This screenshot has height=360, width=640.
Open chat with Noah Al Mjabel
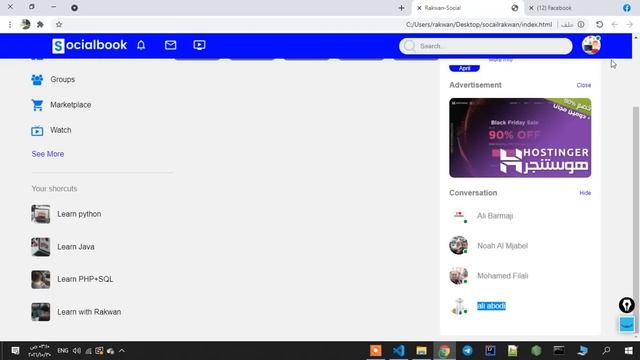502,246
